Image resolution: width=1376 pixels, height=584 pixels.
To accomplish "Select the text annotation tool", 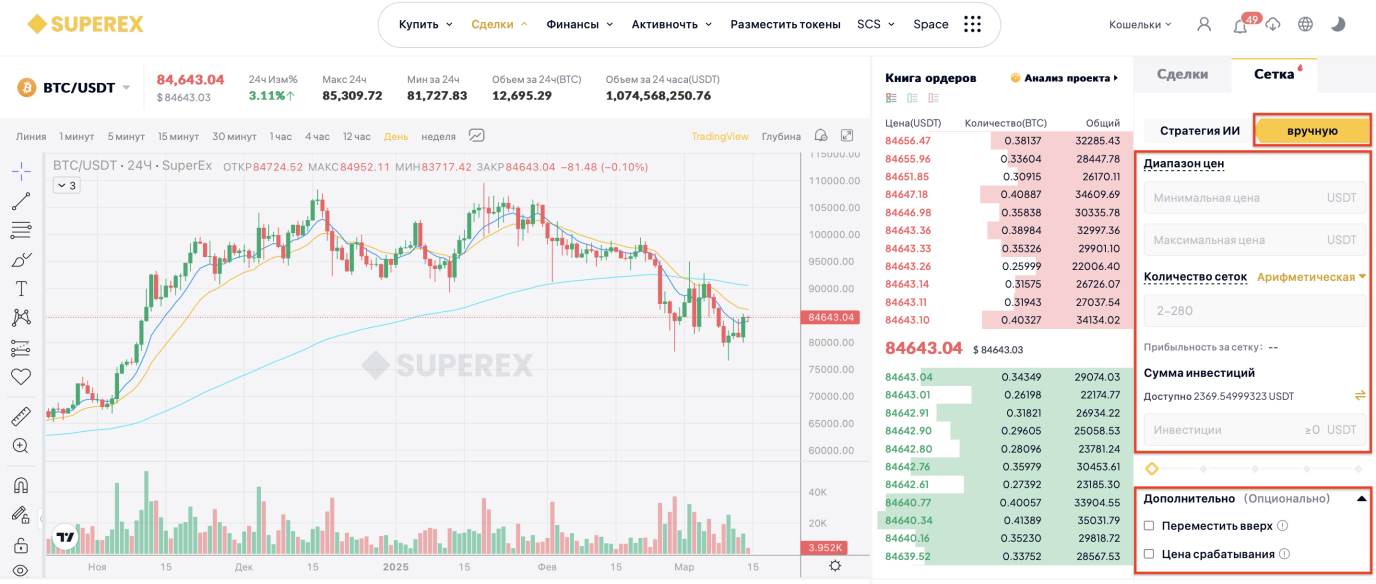I will click(x=21, y=288).
